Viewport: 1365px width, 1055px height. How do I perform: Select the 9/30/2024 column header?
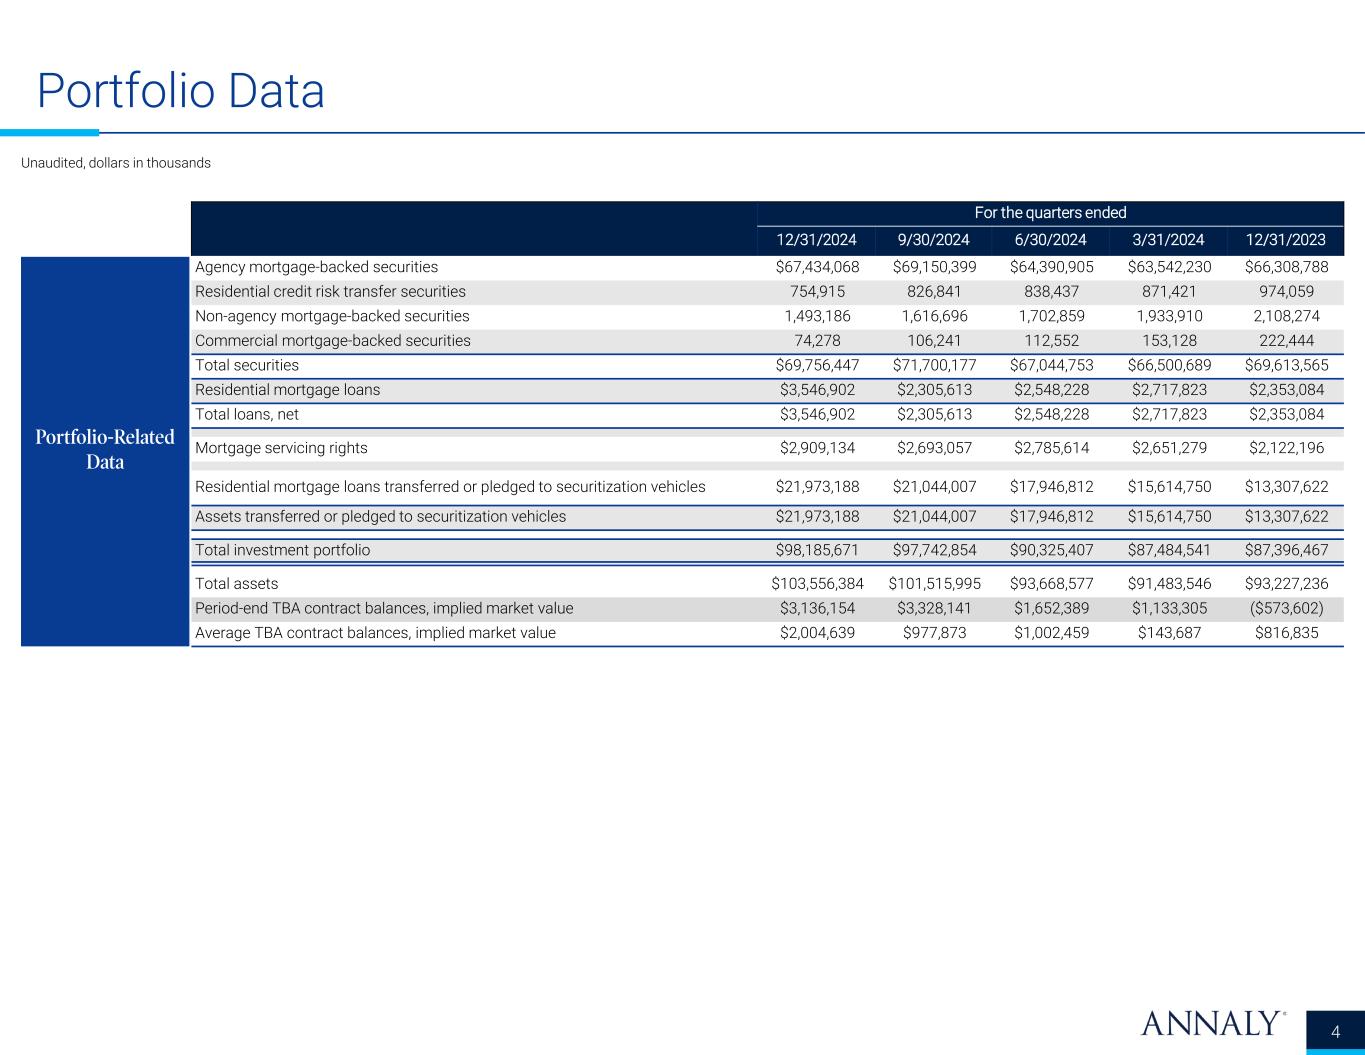[933, 239]
